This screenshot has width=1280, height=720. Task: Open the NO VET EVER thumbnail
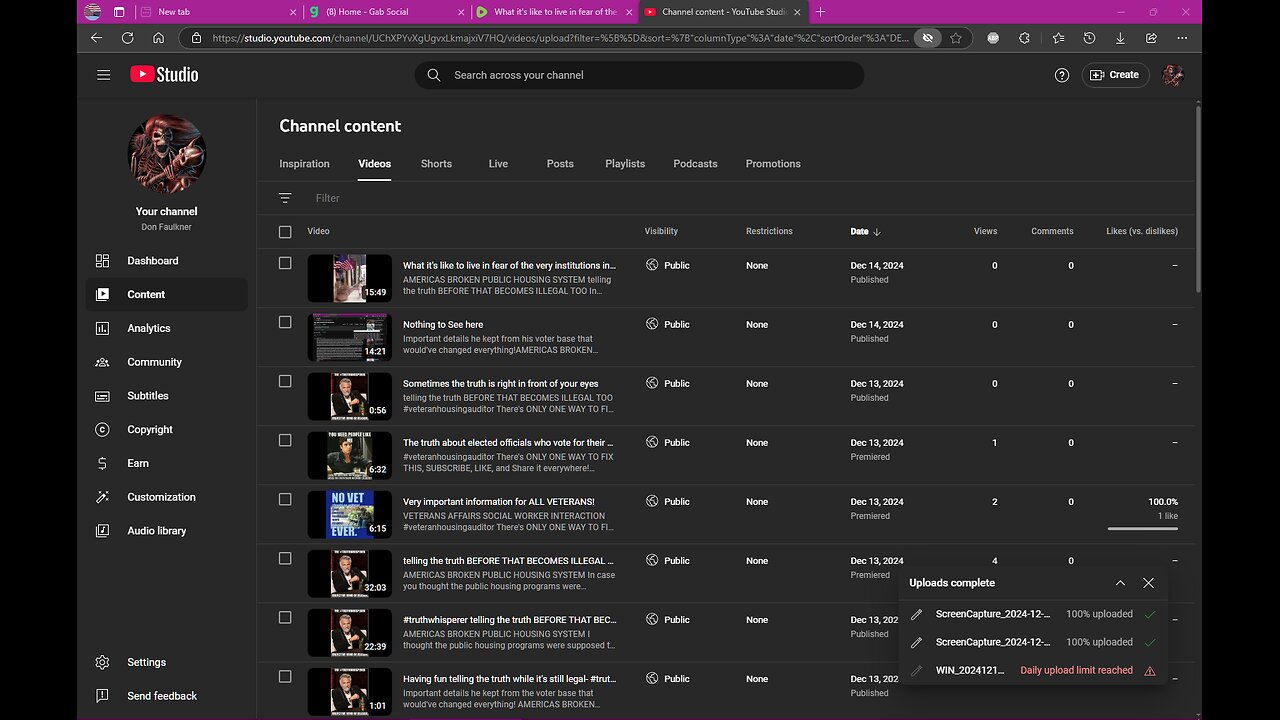pos(350,514)
